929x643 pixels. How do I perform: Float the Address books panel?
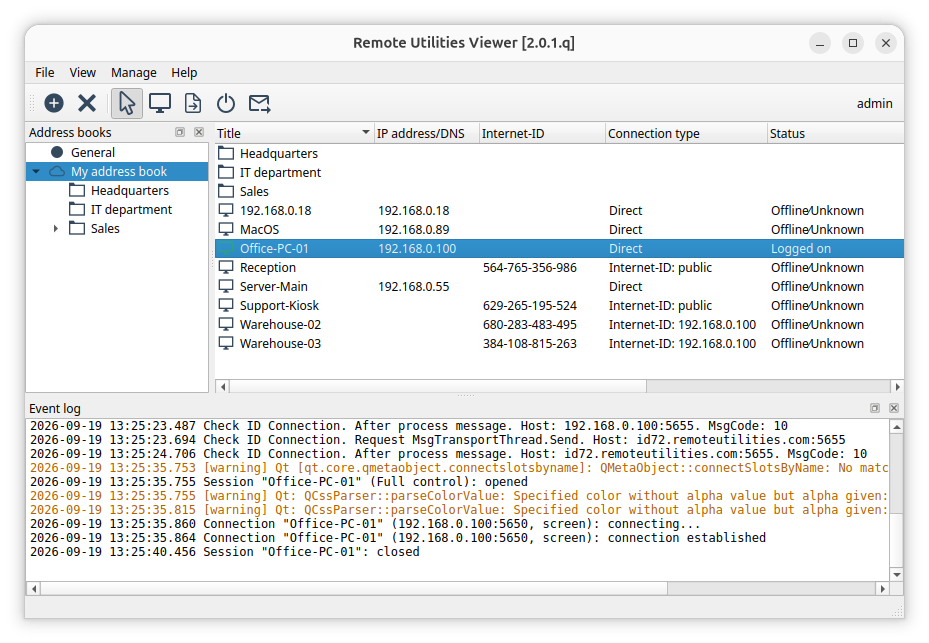tap(180, 132)
